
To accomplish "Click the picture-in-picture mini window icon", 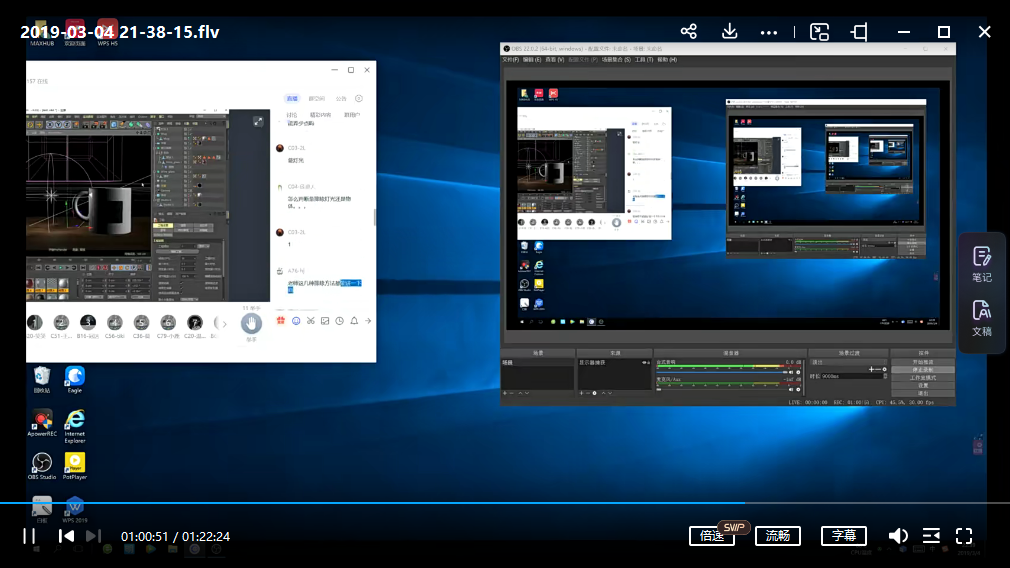I will coord(819,32).
